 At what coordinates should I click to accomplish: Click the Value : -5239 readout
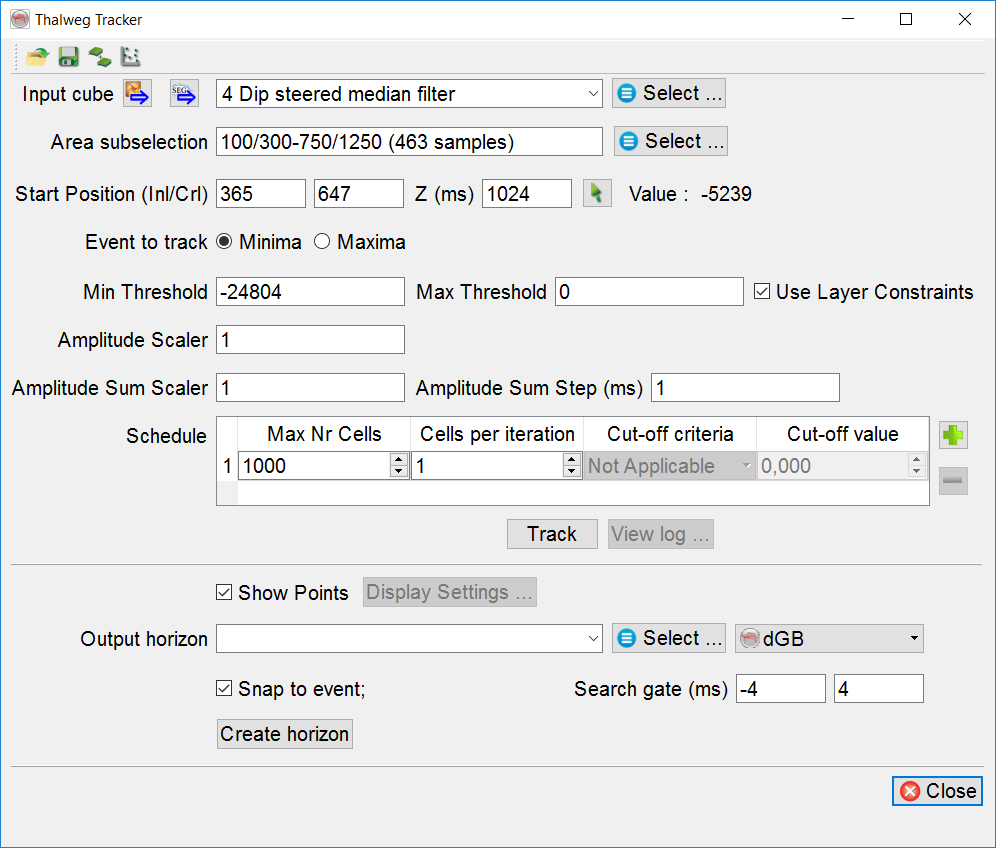(690, 194)
